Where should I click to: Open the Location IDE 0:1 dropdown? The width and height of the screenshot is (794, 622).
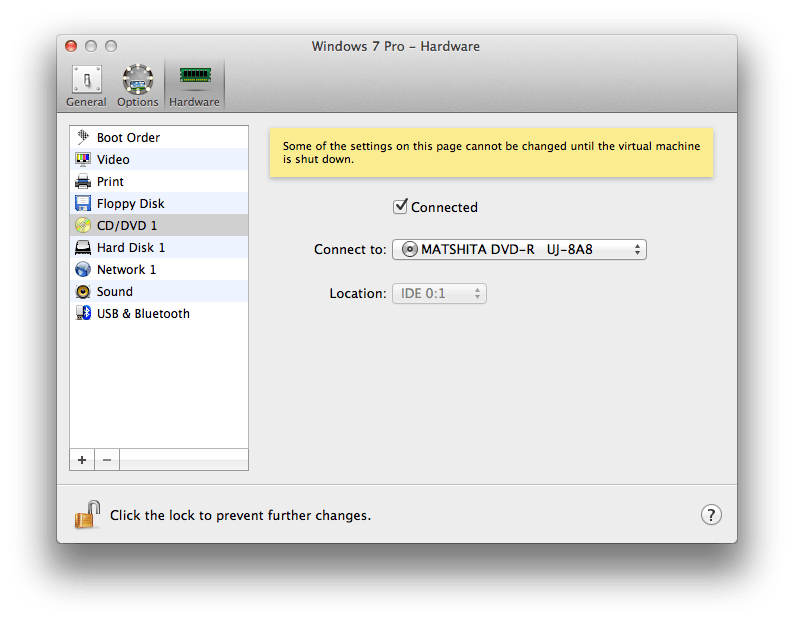(439, 293)
